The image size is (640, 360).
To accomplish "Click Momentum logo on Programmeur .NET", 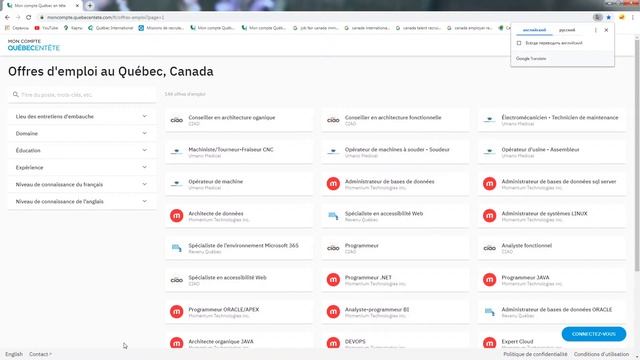I will click(x=333, y=280).
